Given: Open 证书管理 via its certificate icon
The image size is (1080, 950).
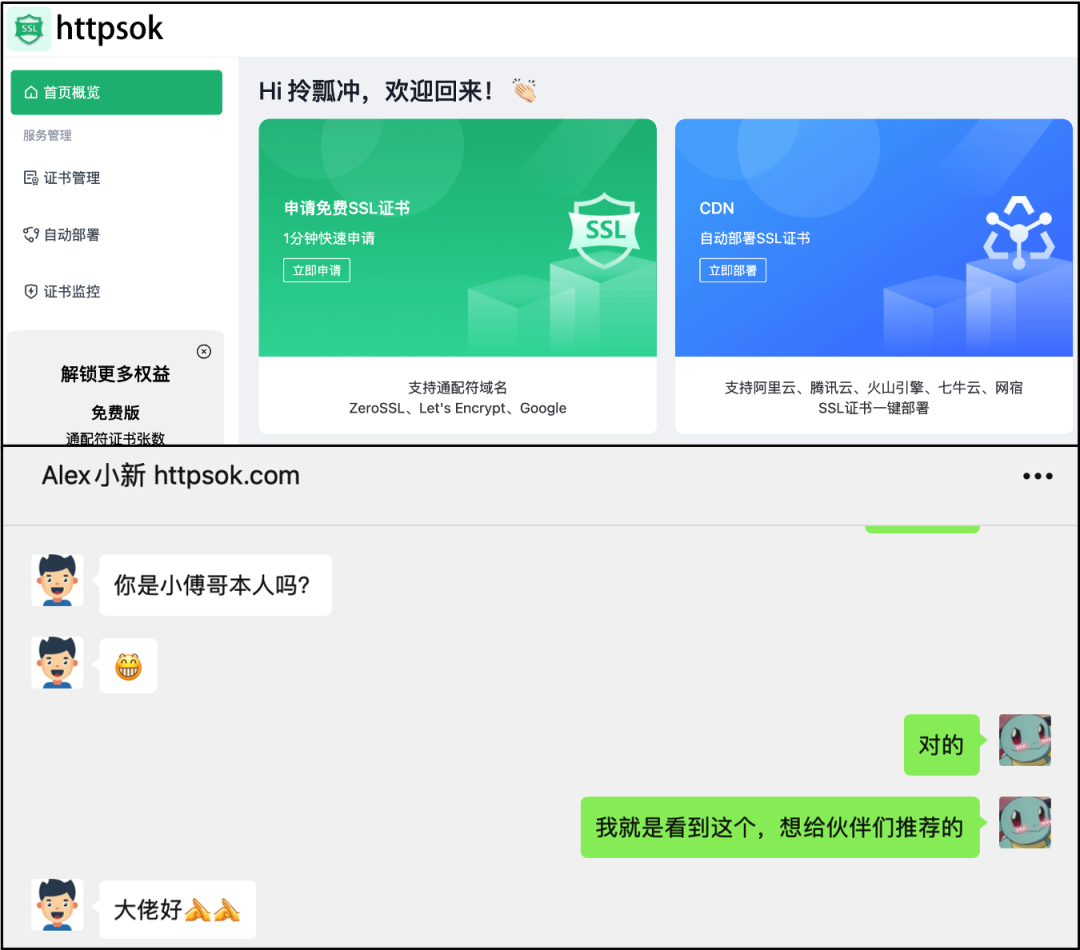Looking at the screenshot, I should (30, 177).
